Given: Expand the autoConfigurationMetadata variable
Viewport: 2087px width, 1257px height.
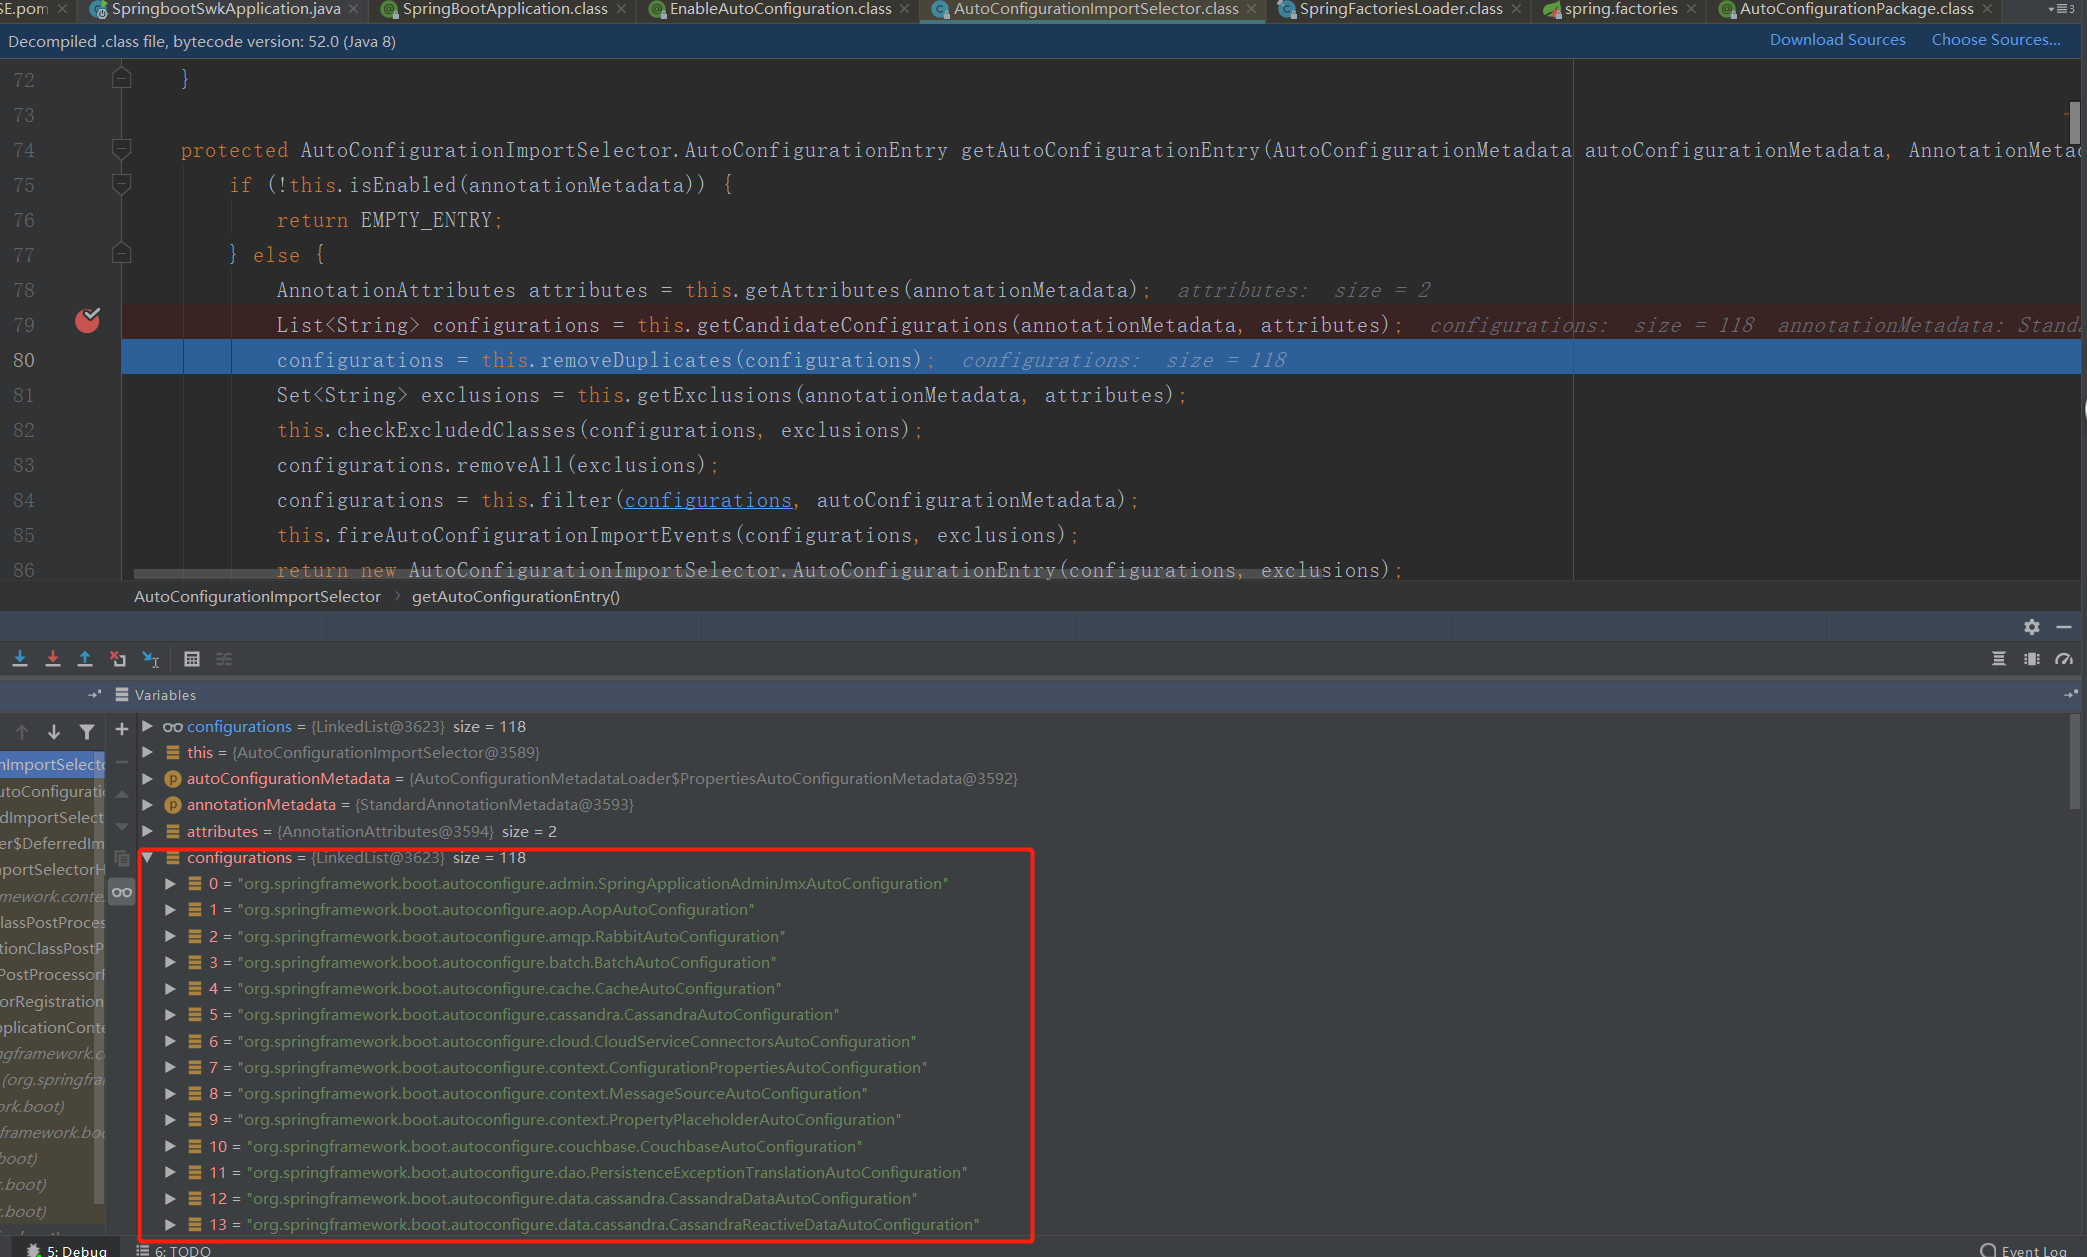Looking at the screenshot, I should (148, 778).
